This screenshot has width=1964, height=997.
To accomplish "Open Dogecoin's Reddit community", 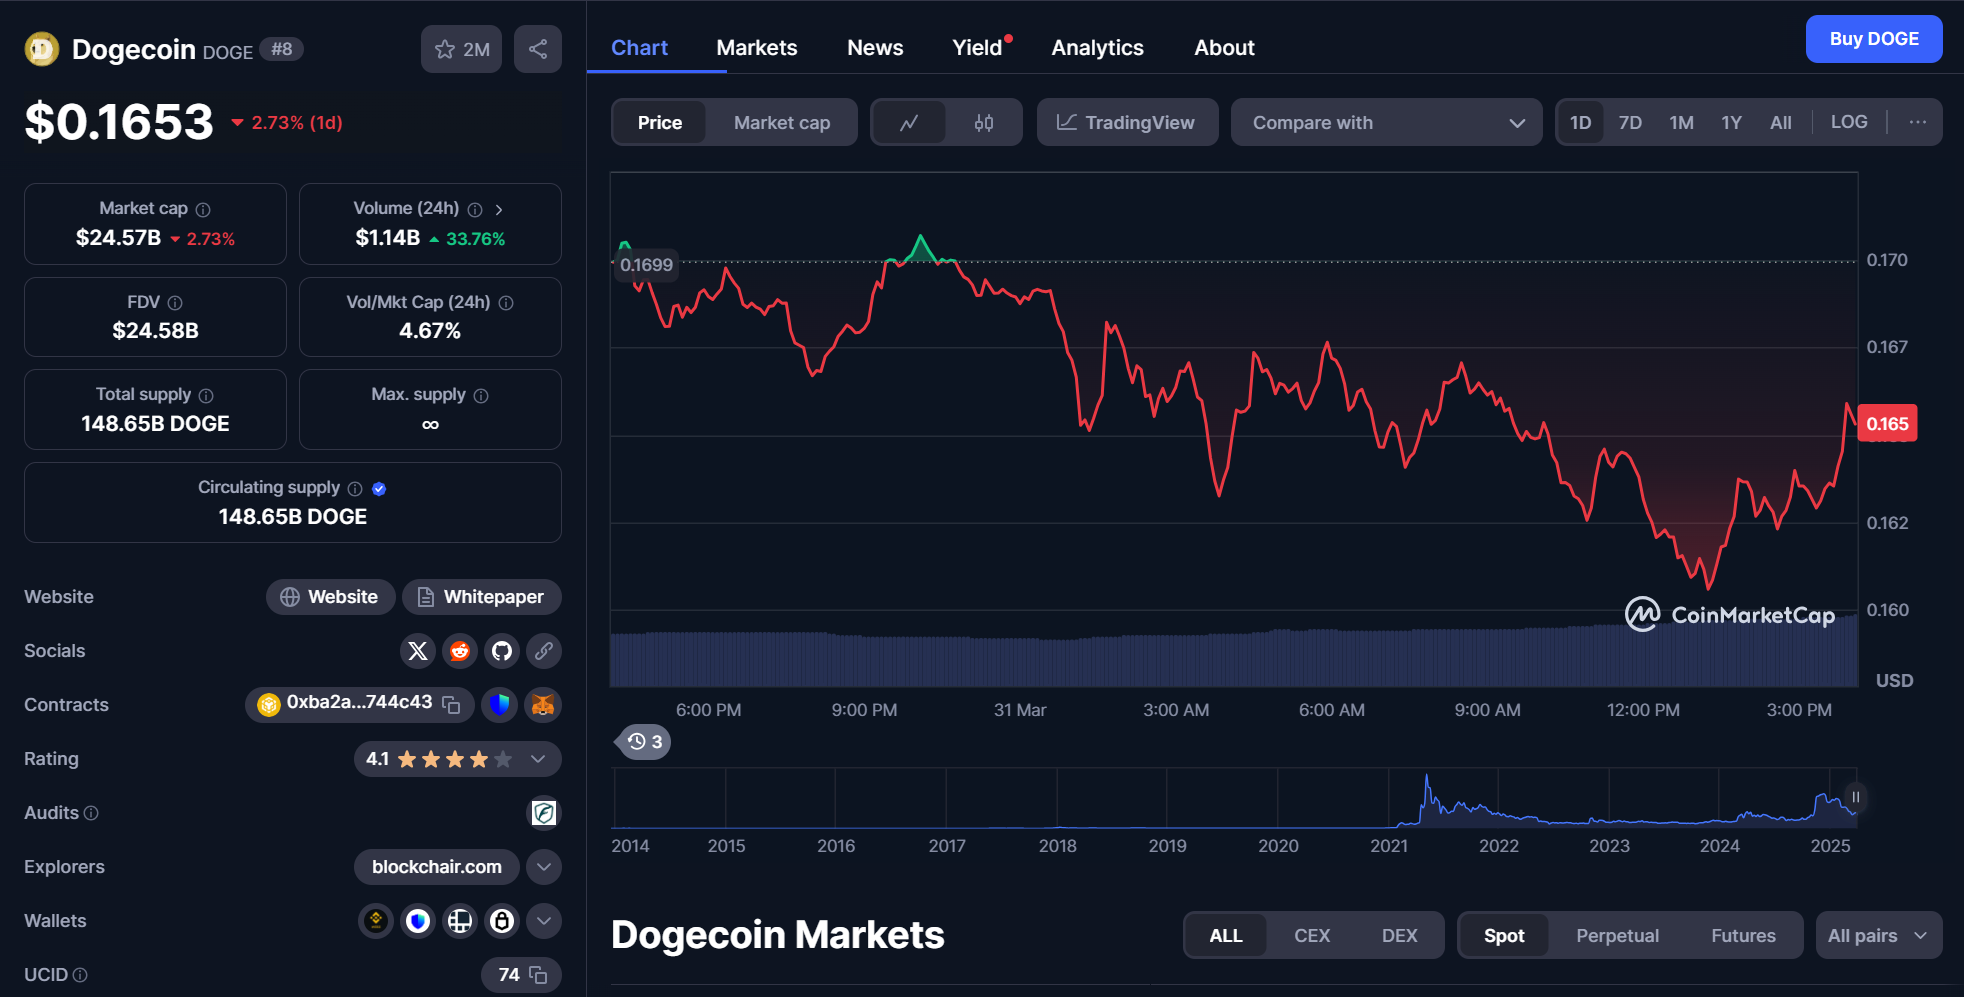I will point(460,651).
